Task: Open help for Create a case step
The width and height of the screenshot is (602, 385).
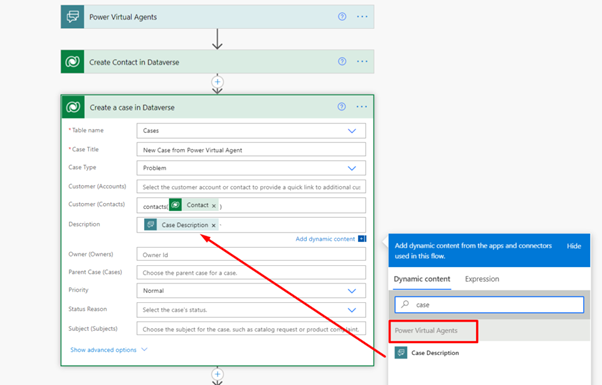Action: [x=341, y=107]
